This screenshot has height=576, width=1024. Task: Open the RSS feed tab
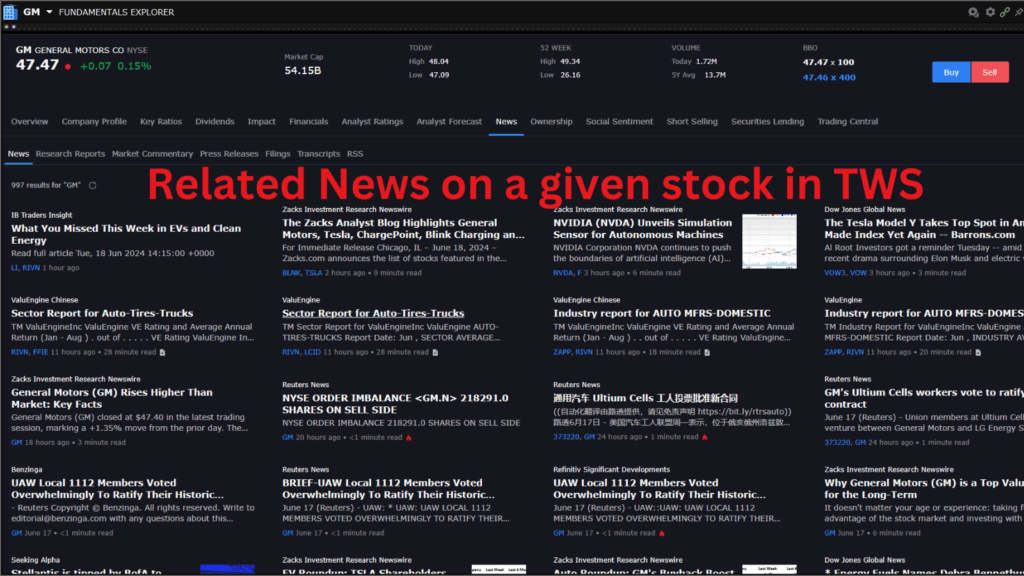click(356, 153)
